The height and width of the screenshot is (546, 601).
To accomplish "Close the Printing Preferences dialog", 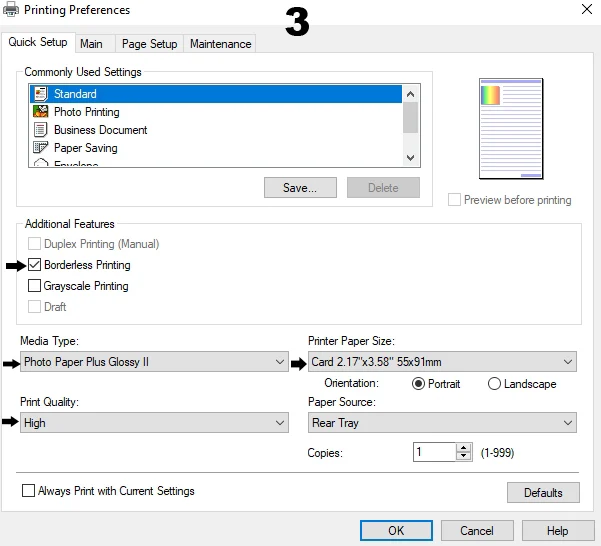I will (x=586, y=9).
